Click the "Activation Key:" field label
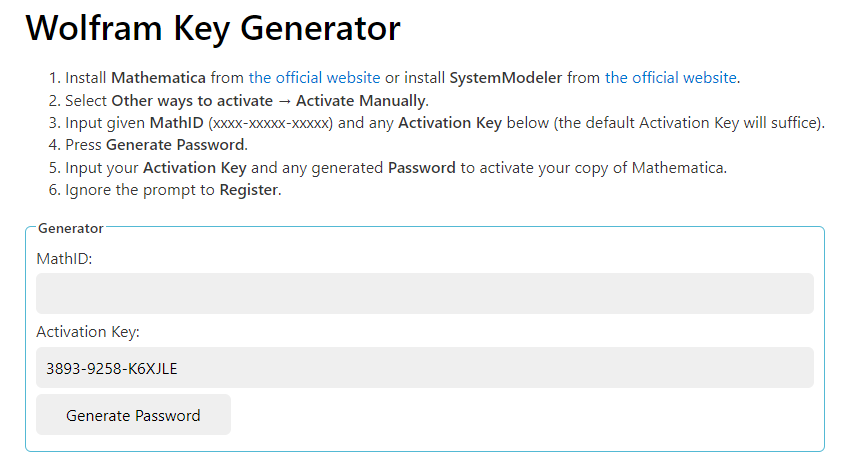The width and height of the screenshot is (857, 475). (x=88, y=332)
